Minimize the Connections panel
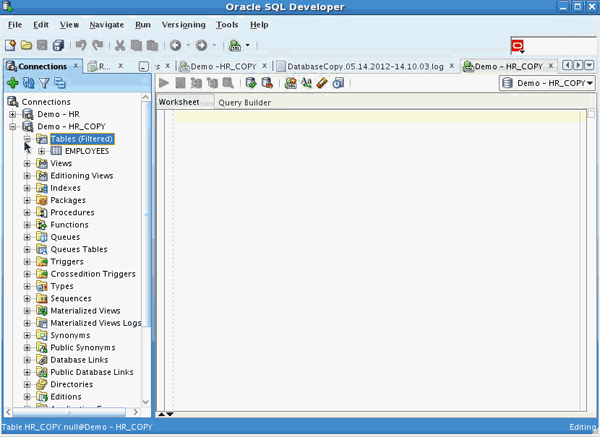The width and height of the screenshot is (600, 437). (143, 67)
